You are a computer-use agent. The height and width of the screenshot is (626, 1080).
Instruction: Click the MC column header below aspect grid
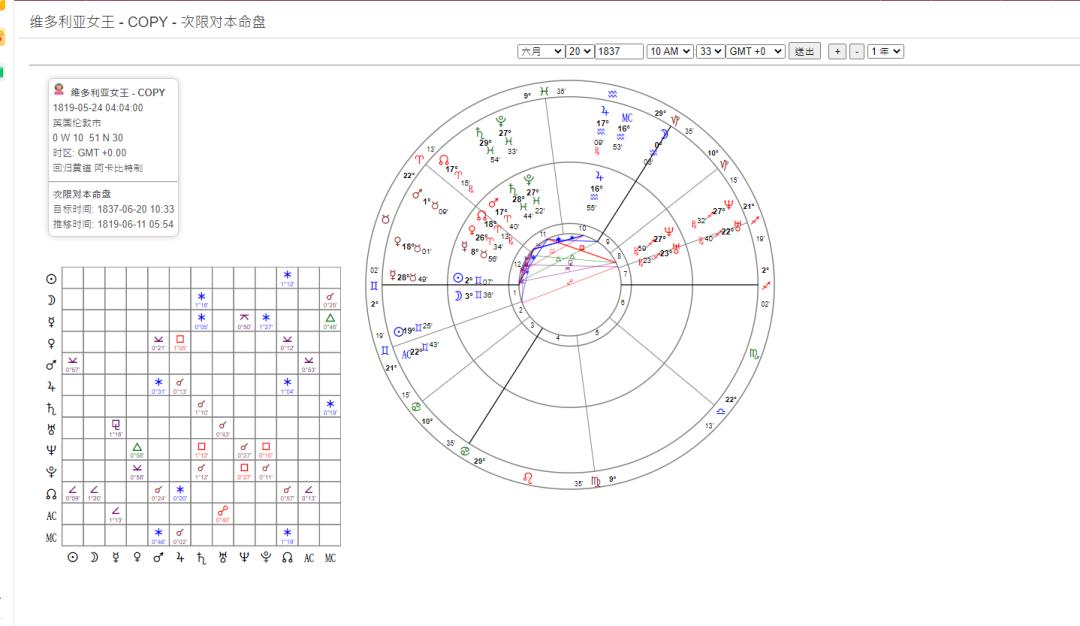[330, 558]
